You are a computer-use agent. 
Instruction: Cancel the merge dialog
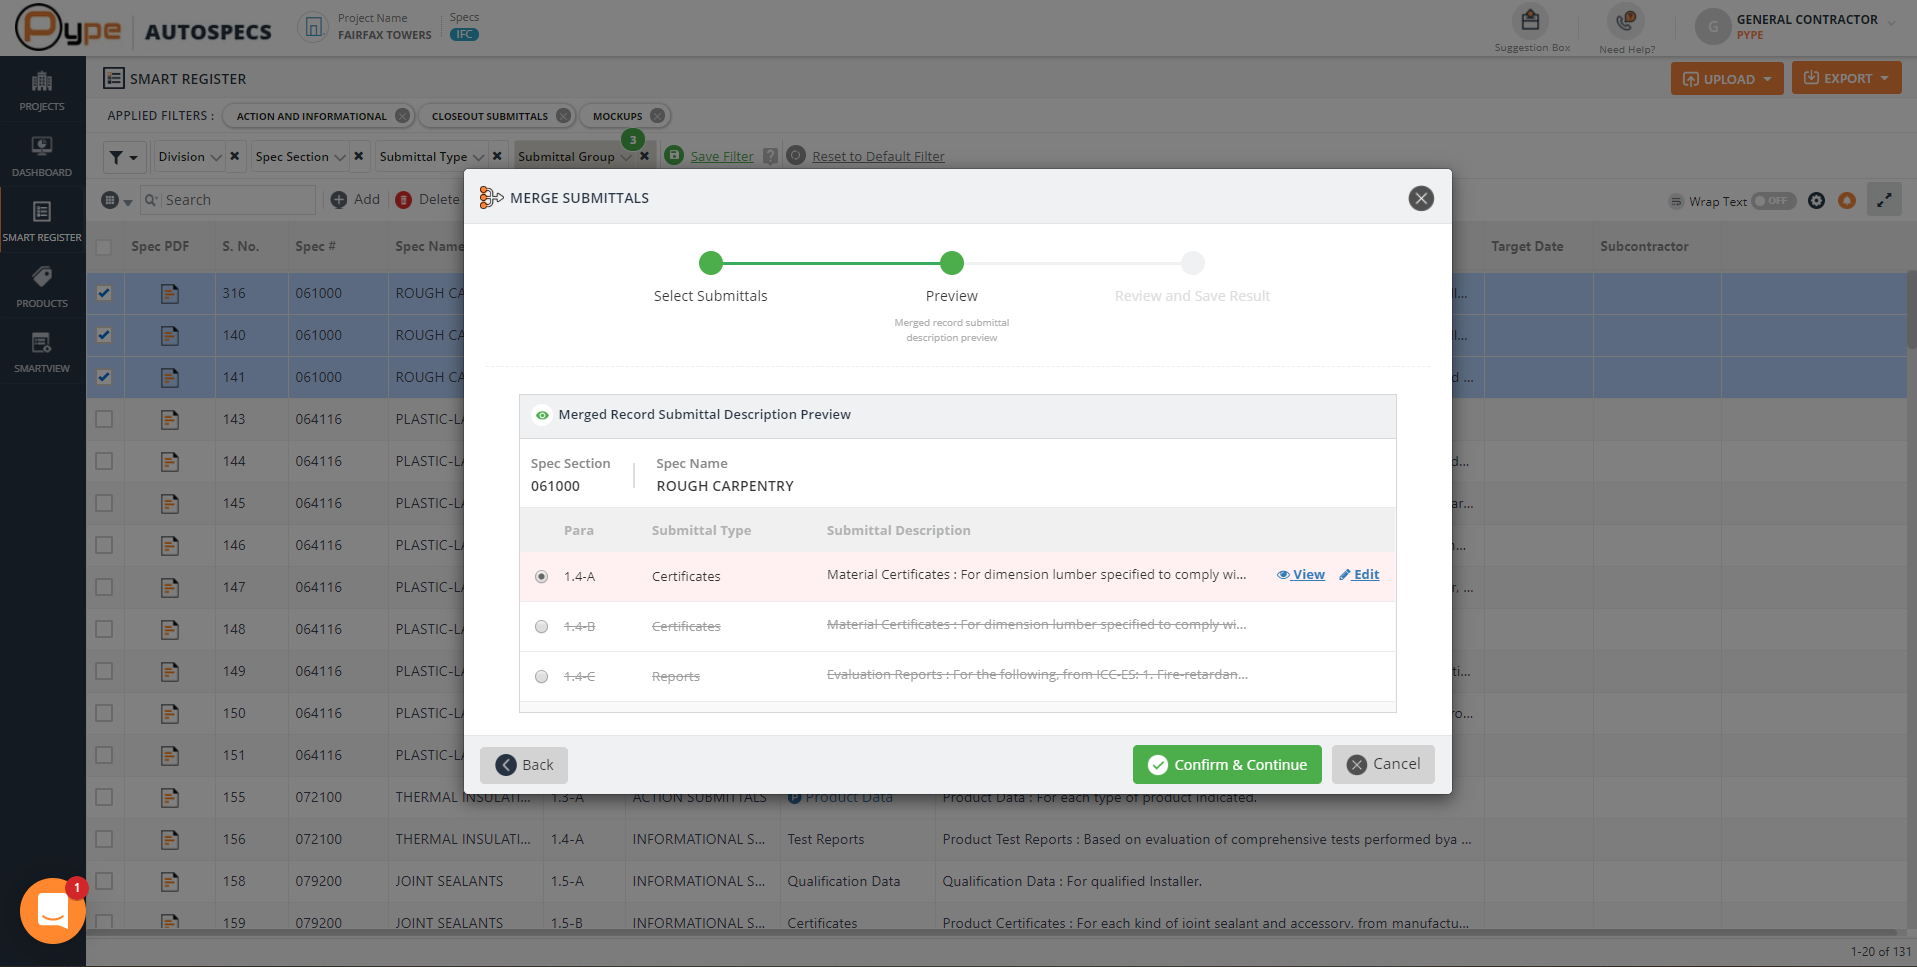point(1383,764)
